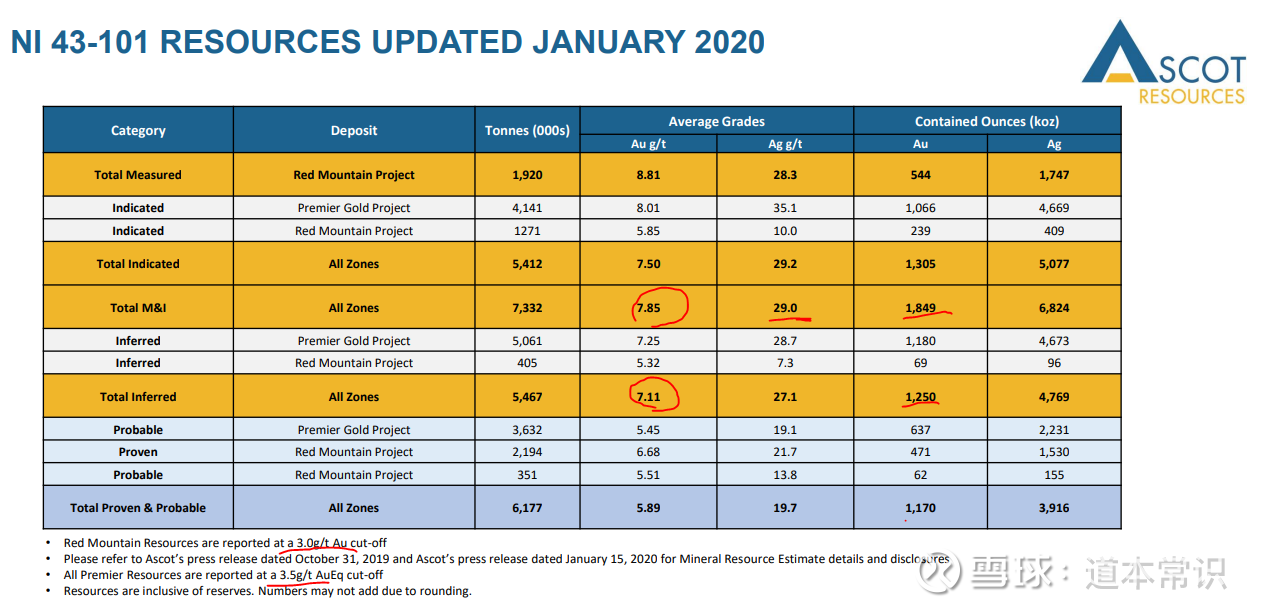Click the 5,467 tonnes value
Image resolution: width=1264 pixels, height=612 pixels.
[527, 397]
